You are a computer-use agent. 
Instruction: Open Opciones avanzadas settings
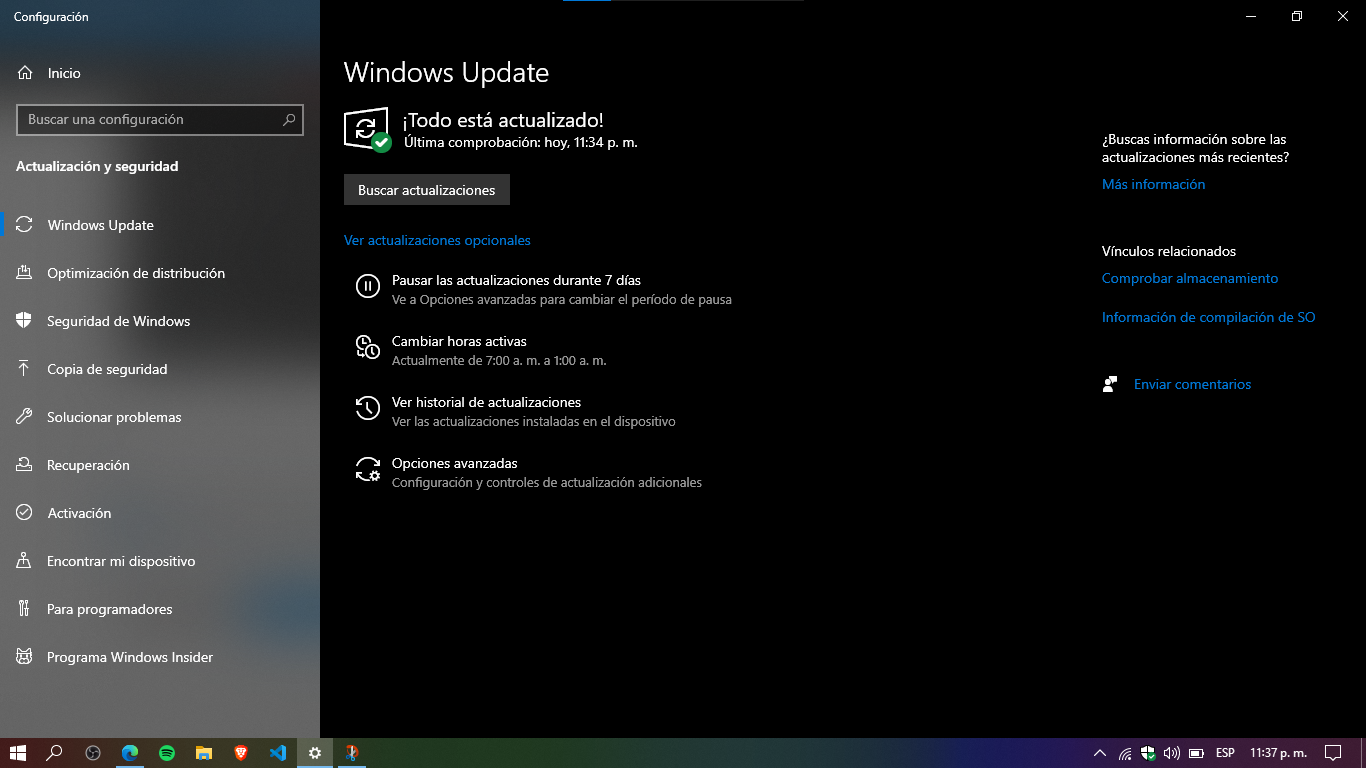(x=528, y=472)
